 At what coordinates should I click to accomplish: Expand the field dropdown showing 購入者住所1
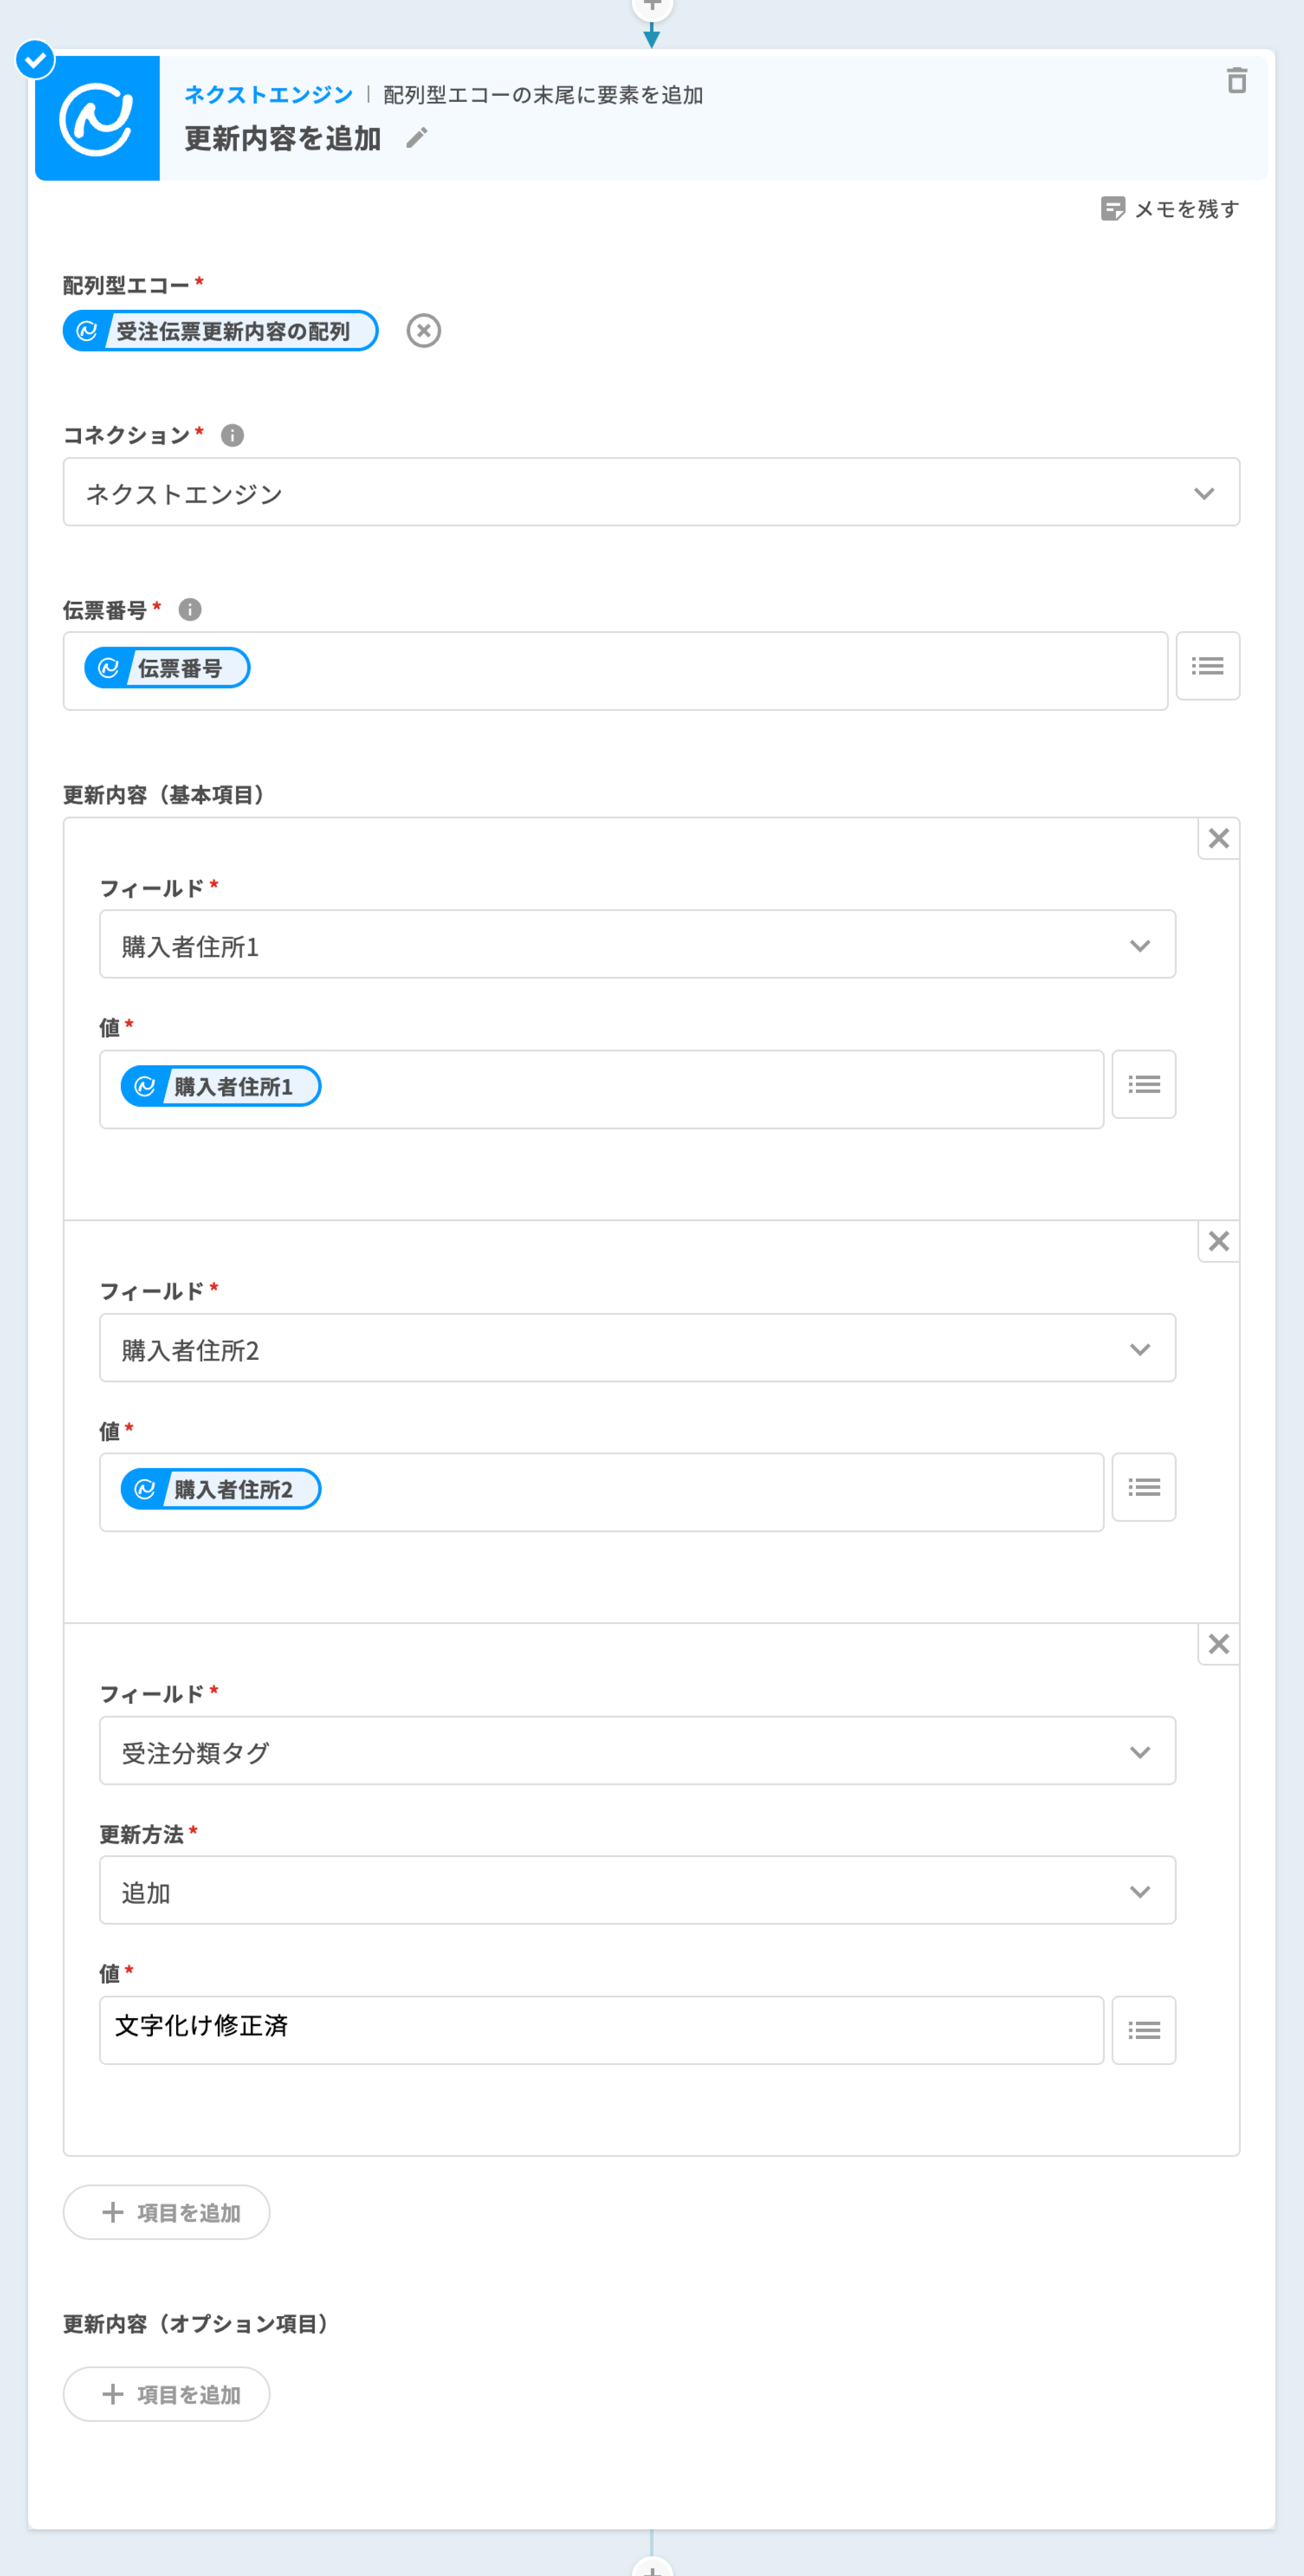(x=637, y=945)
